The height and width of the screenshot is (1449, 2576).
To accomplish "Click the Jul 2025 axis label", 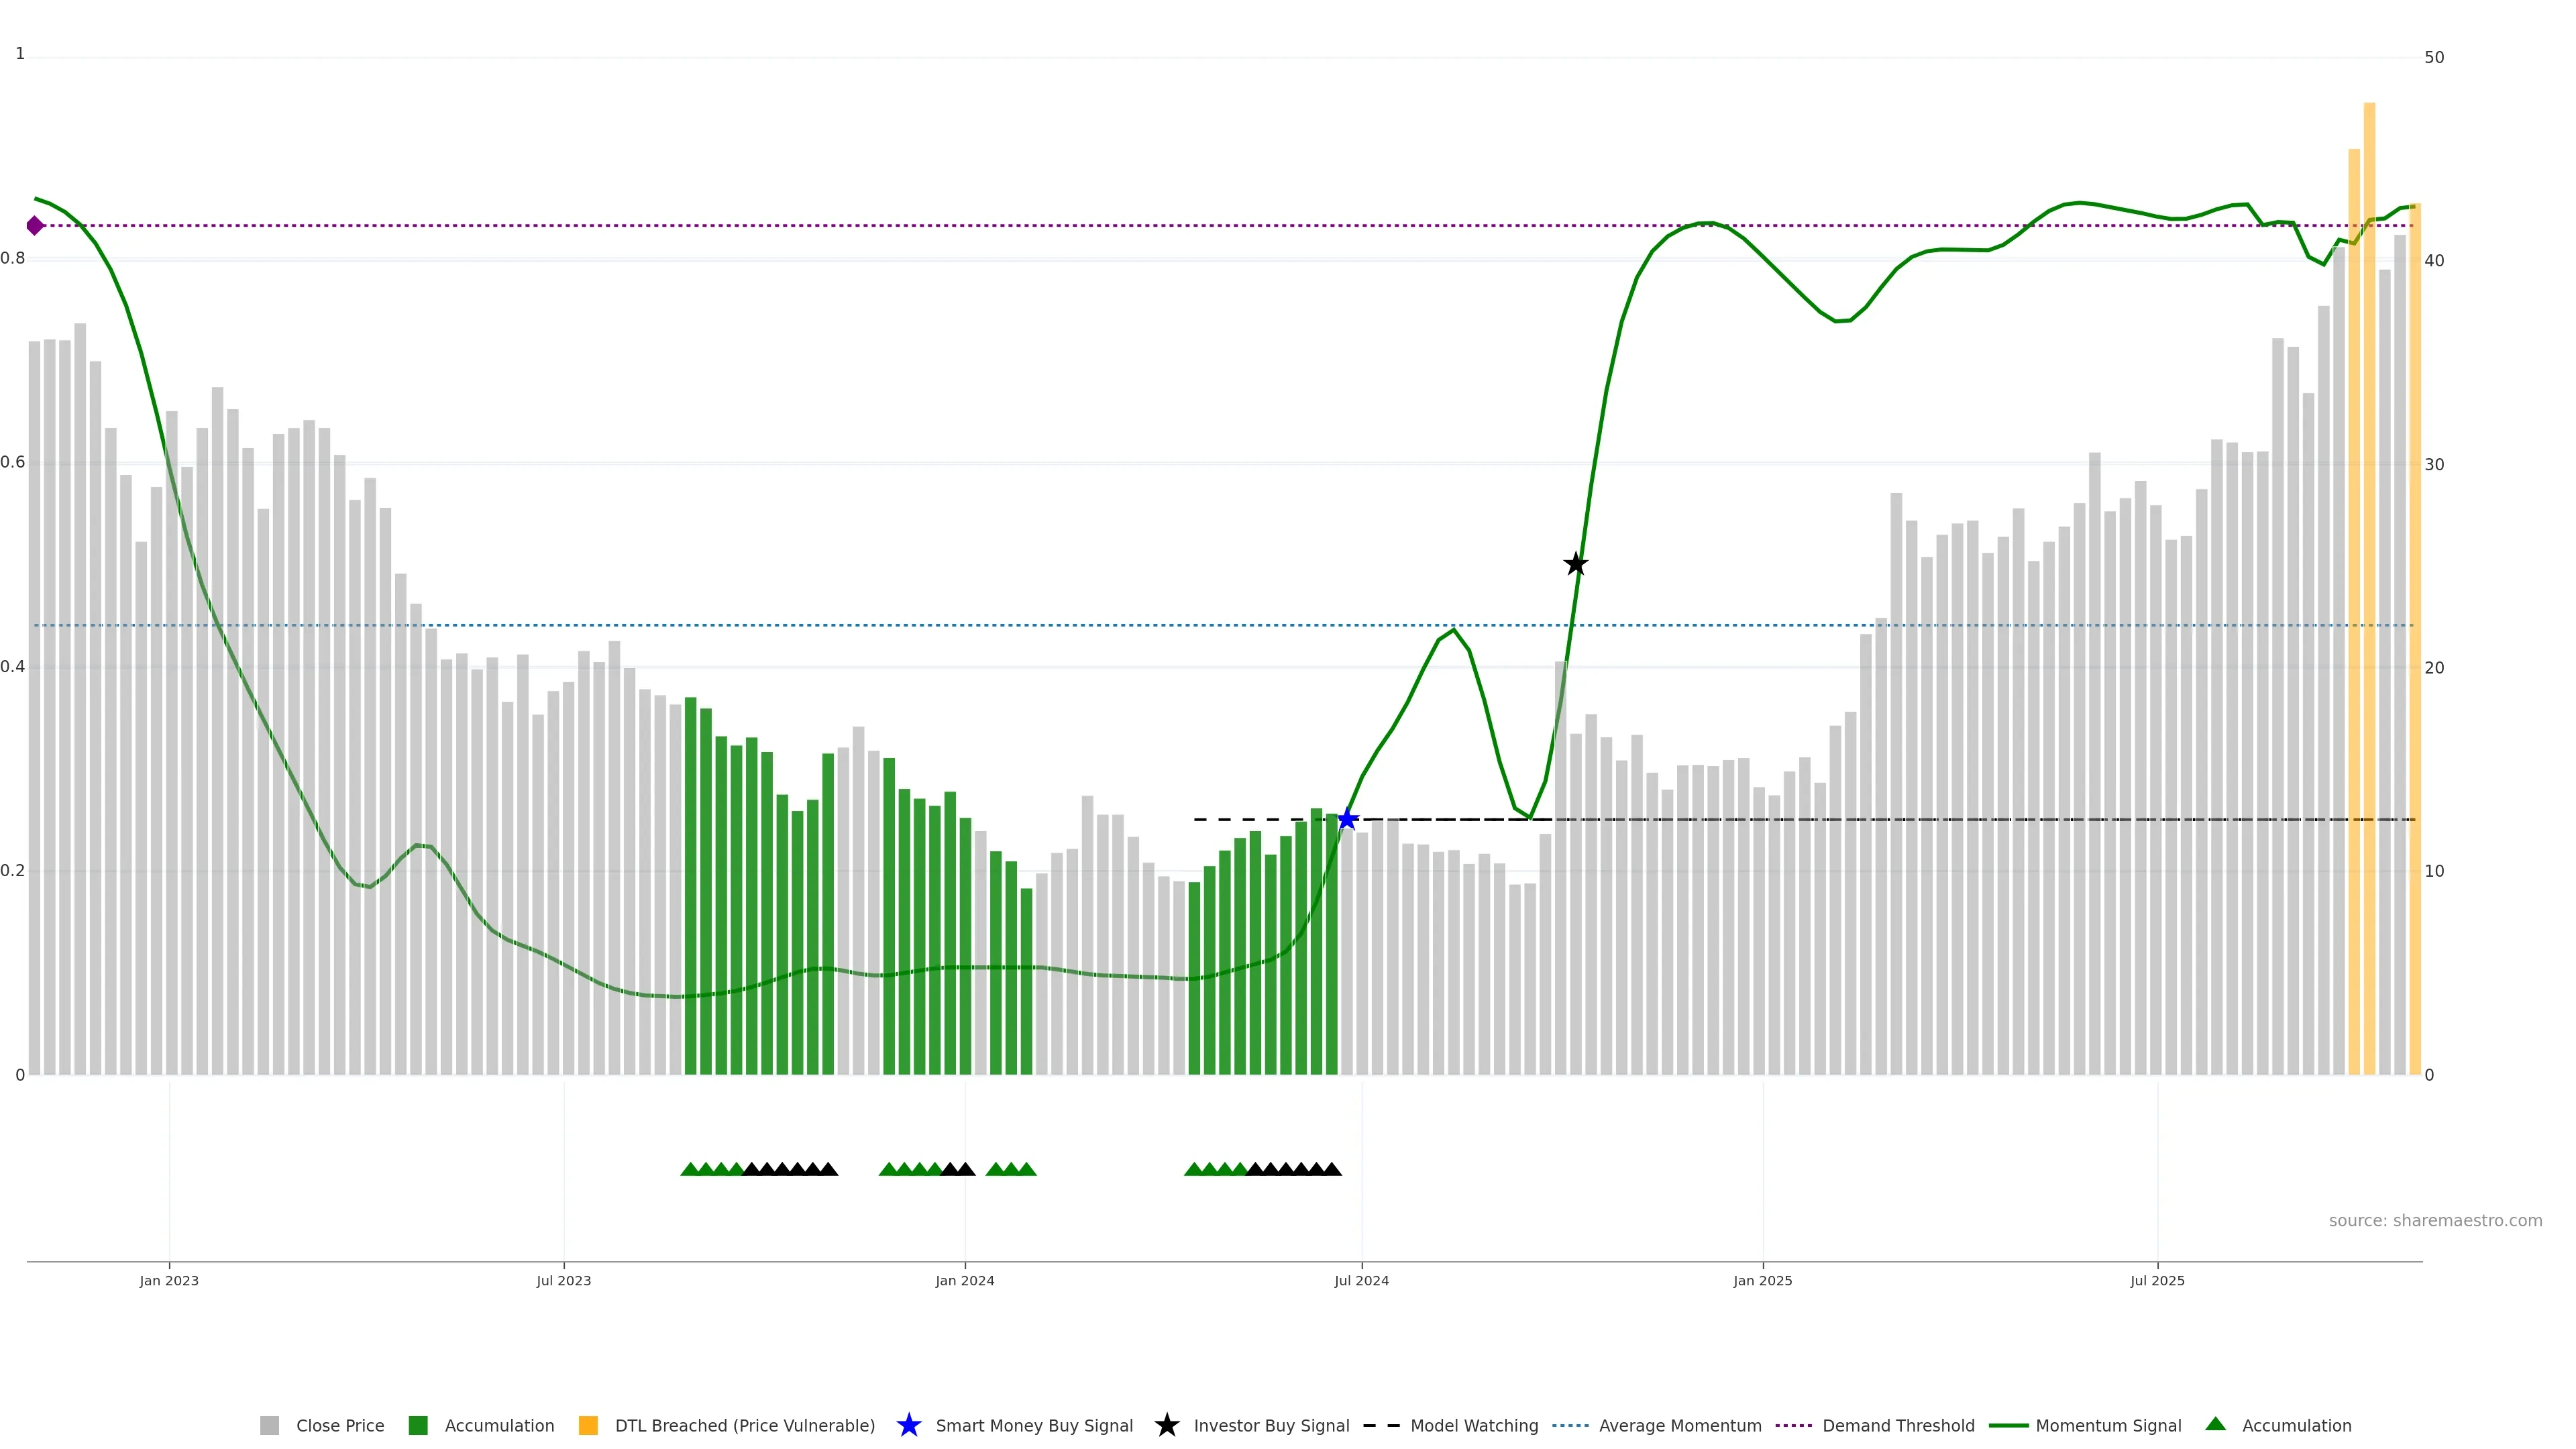I will point(2157,1281).
